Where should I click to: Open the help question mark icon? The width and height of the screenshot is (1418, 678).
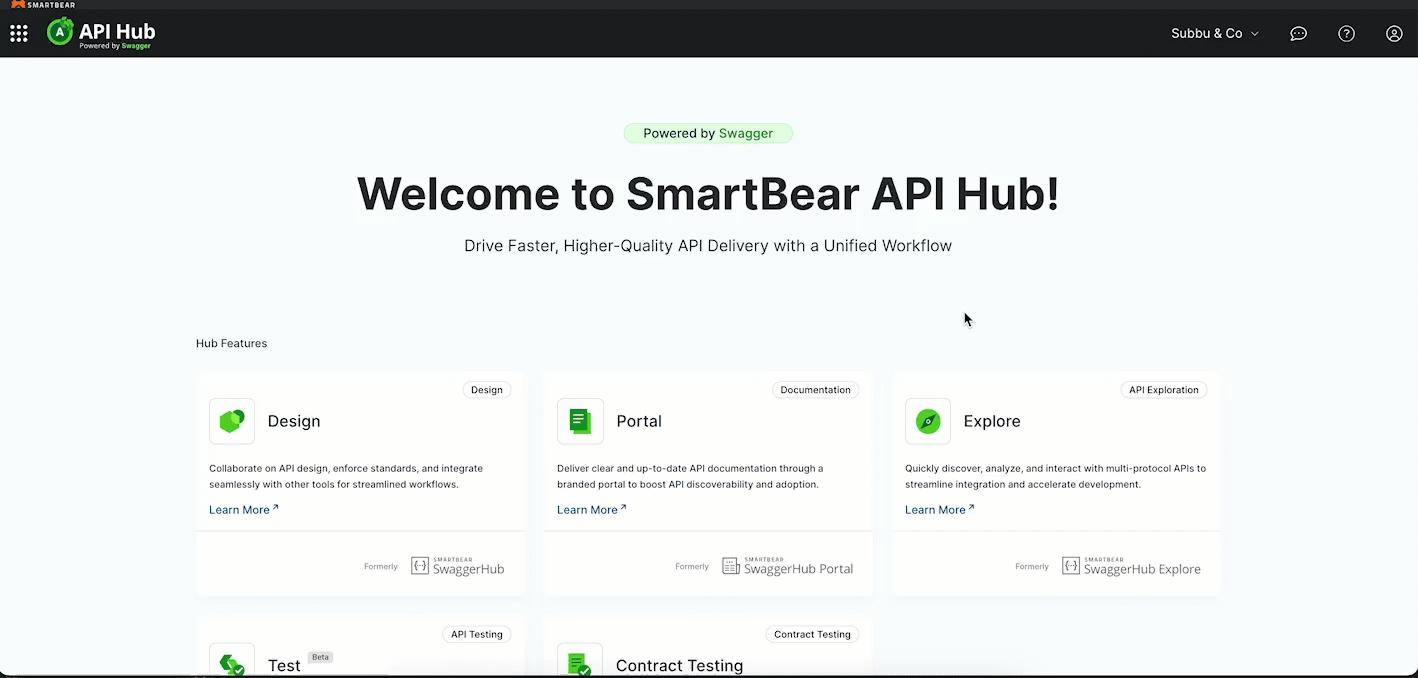(1346, 34)
